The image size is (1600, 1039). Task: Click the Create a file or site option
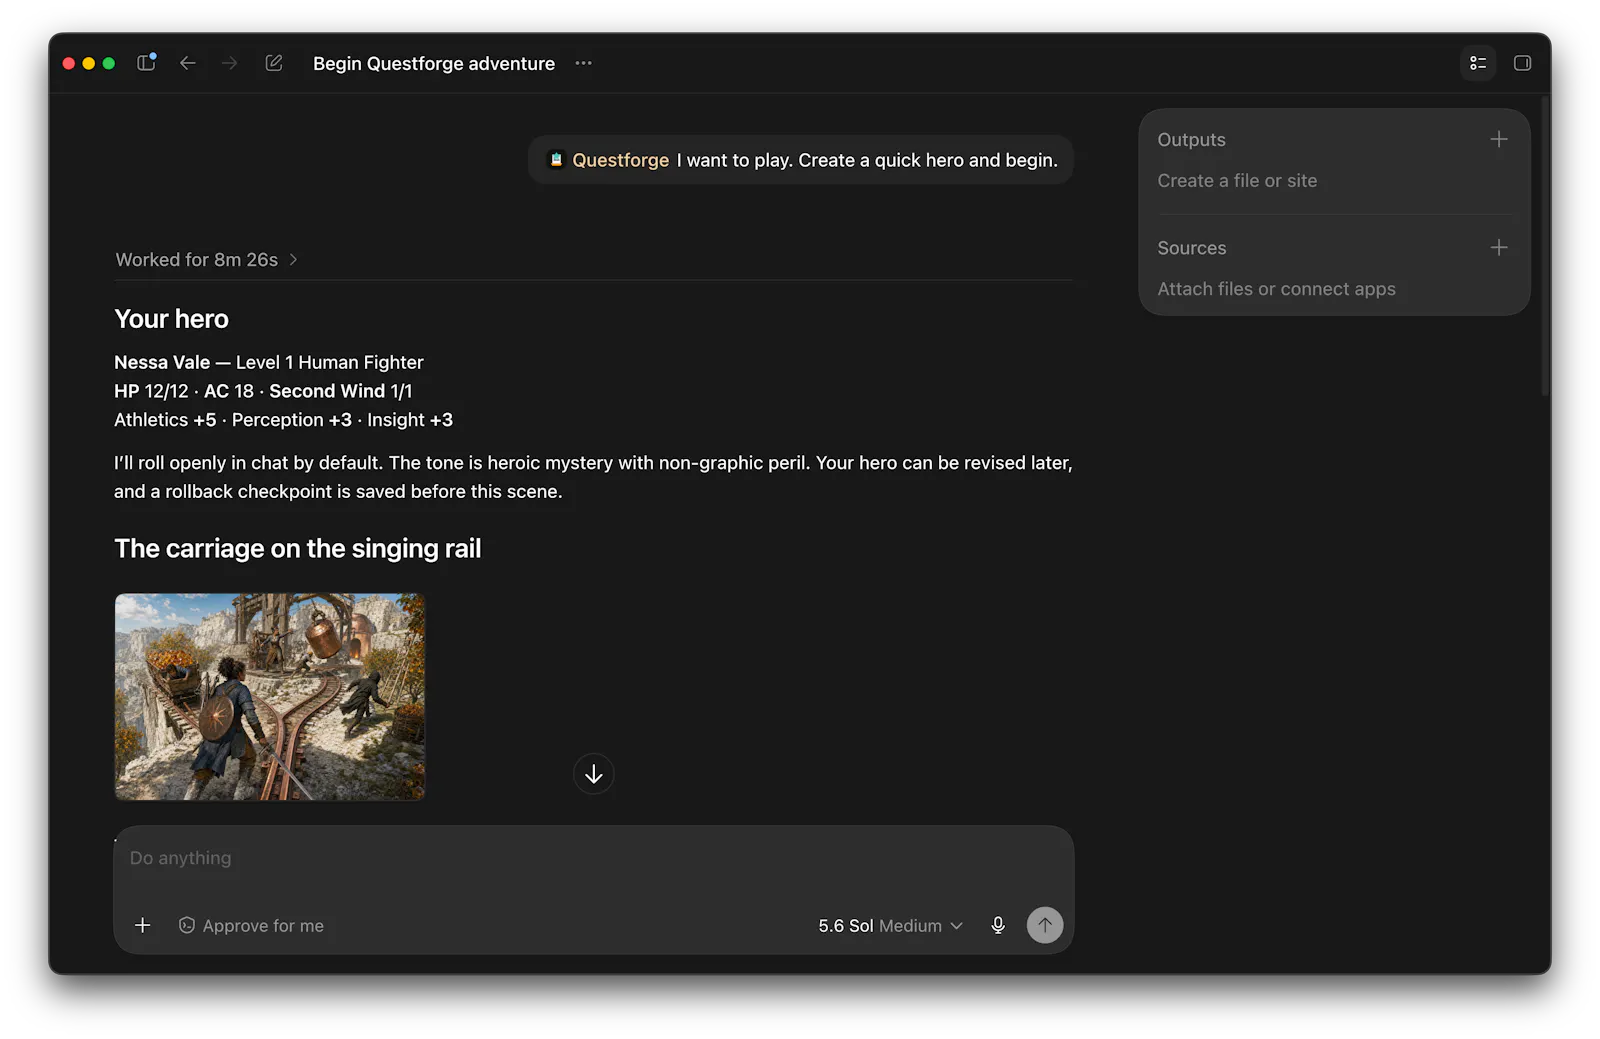coord(1237,181)
